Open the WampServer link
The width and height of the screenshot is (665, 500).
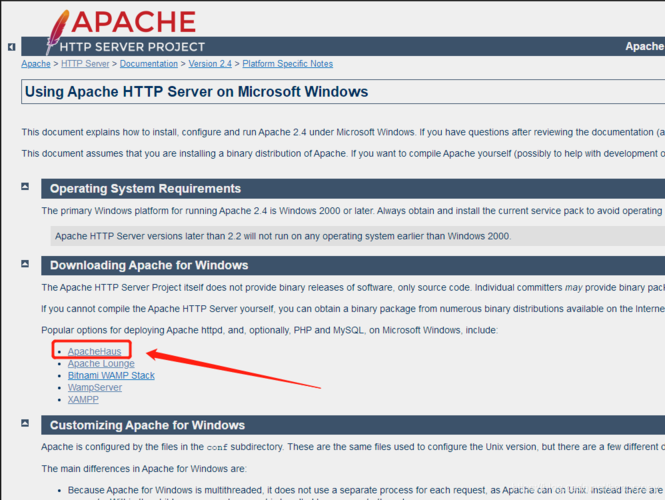[95, 387]
